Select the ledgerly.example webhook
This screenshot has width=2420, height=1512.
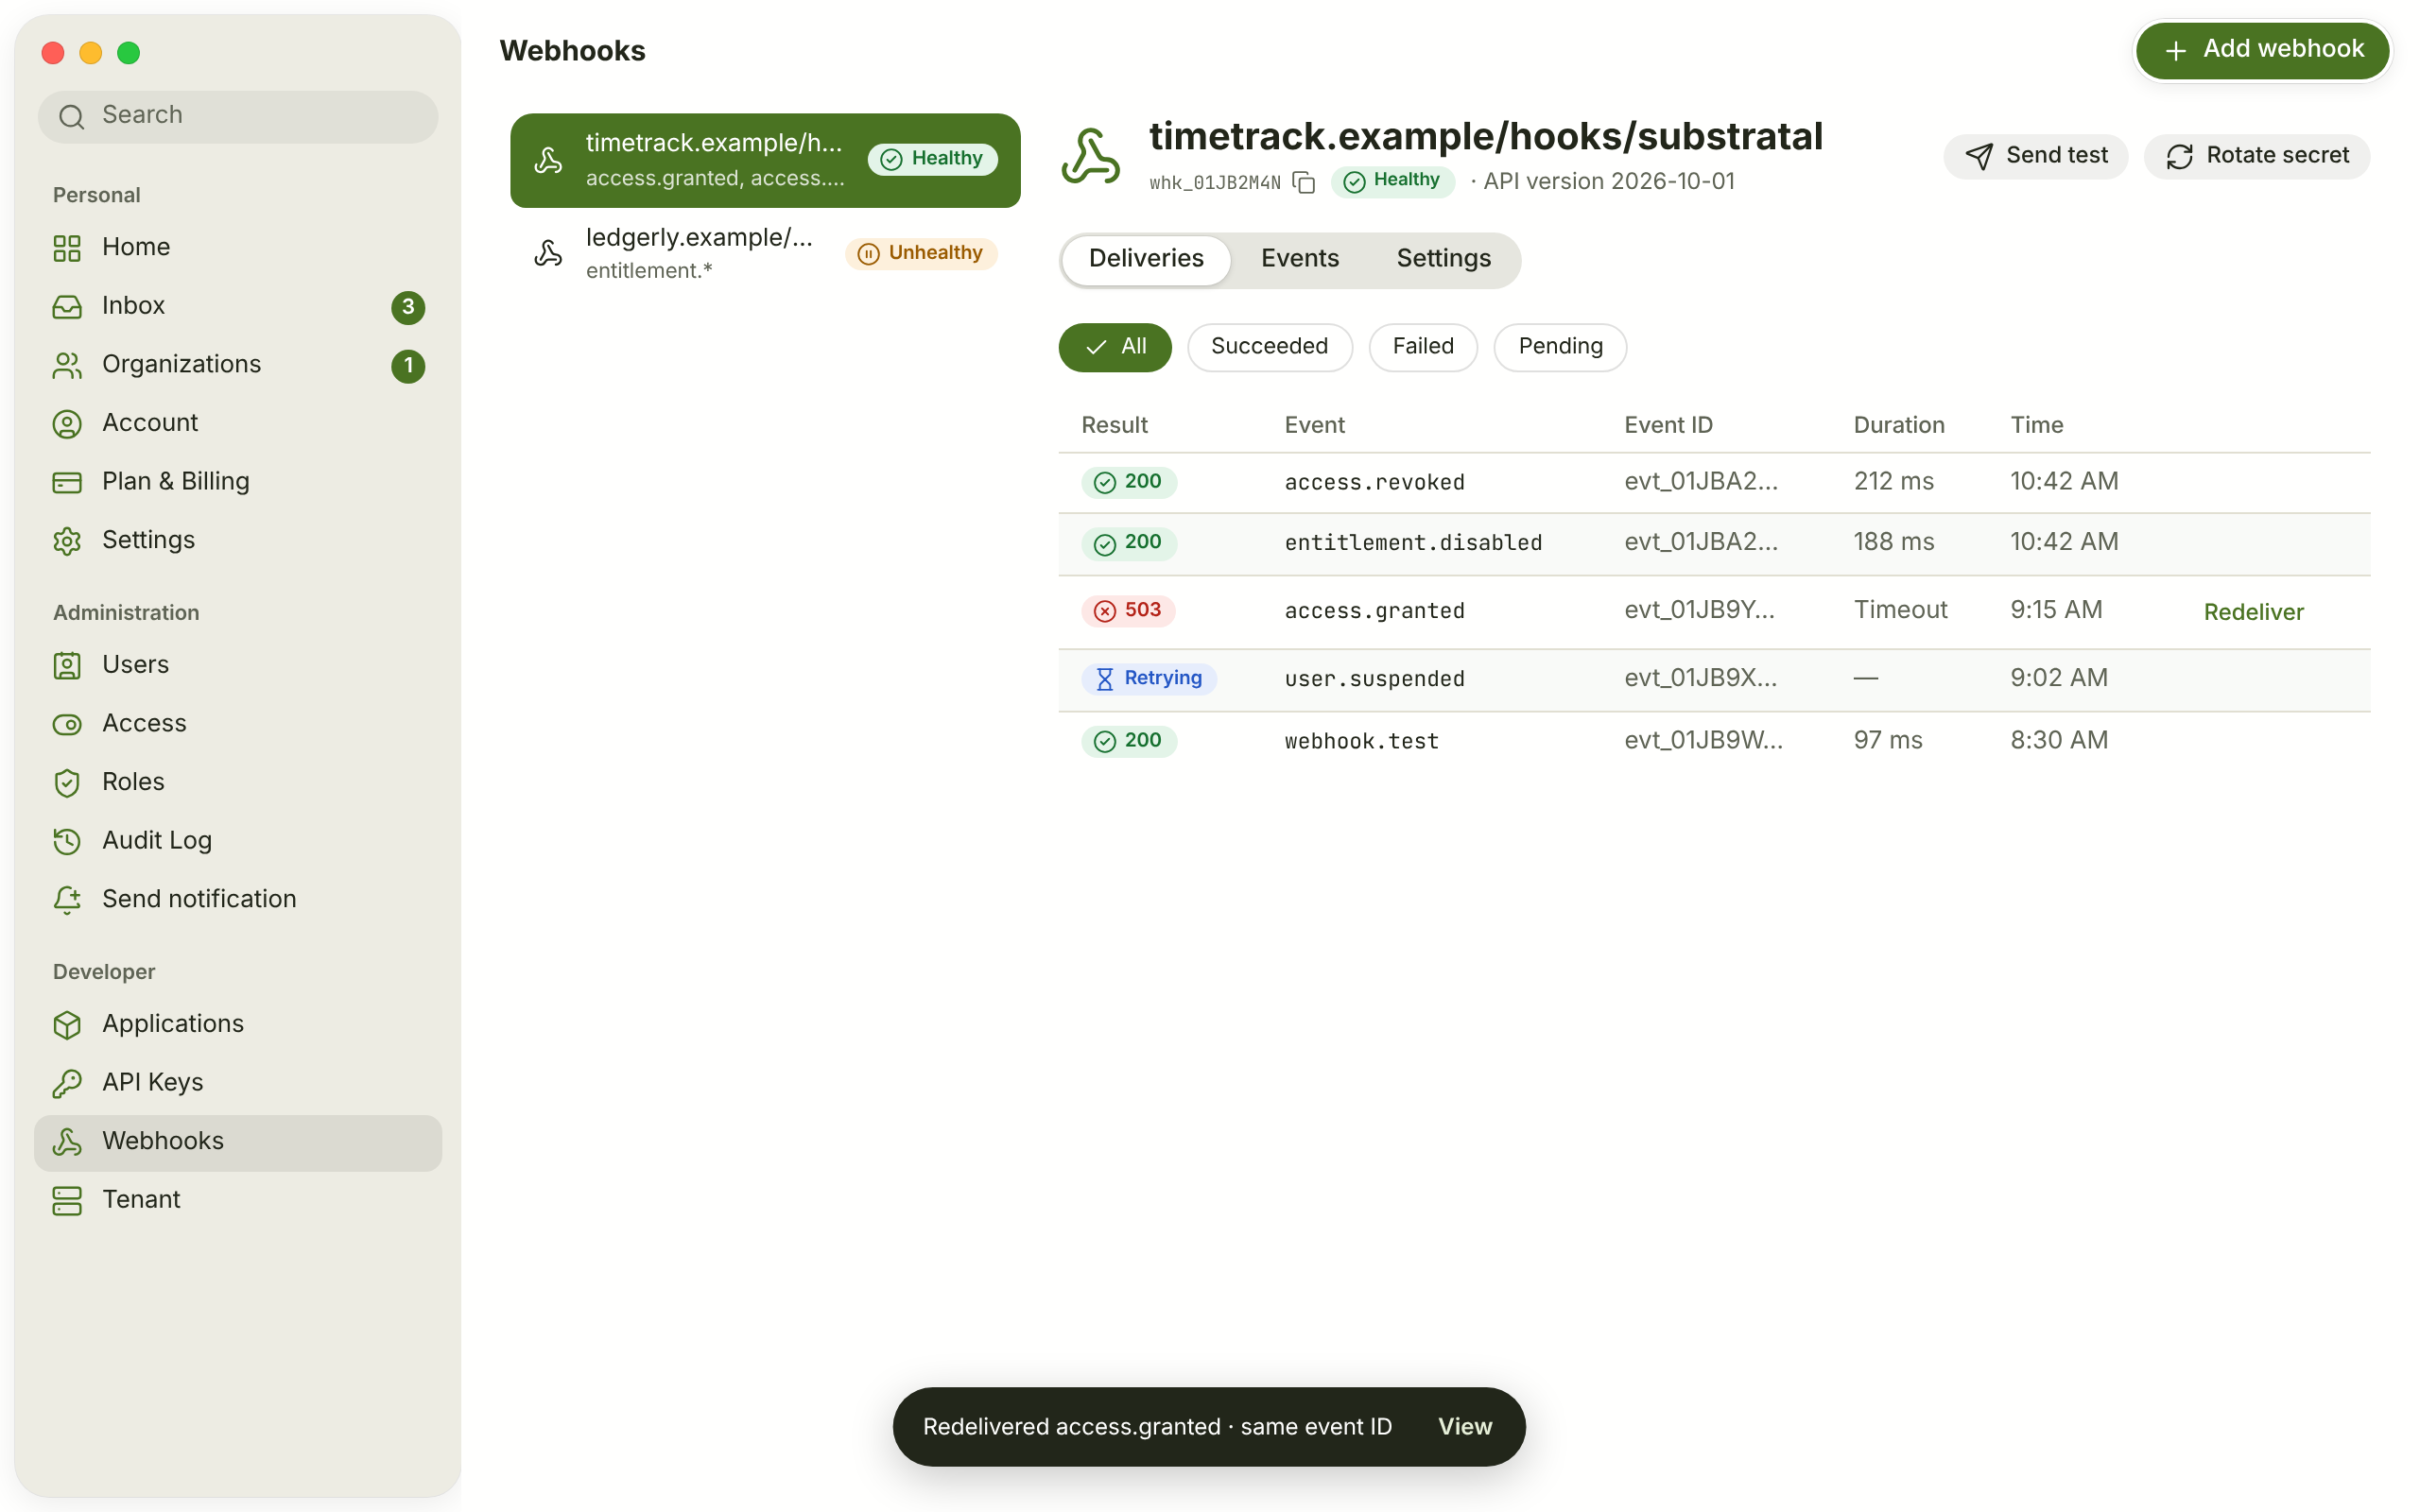click(765, 254)
